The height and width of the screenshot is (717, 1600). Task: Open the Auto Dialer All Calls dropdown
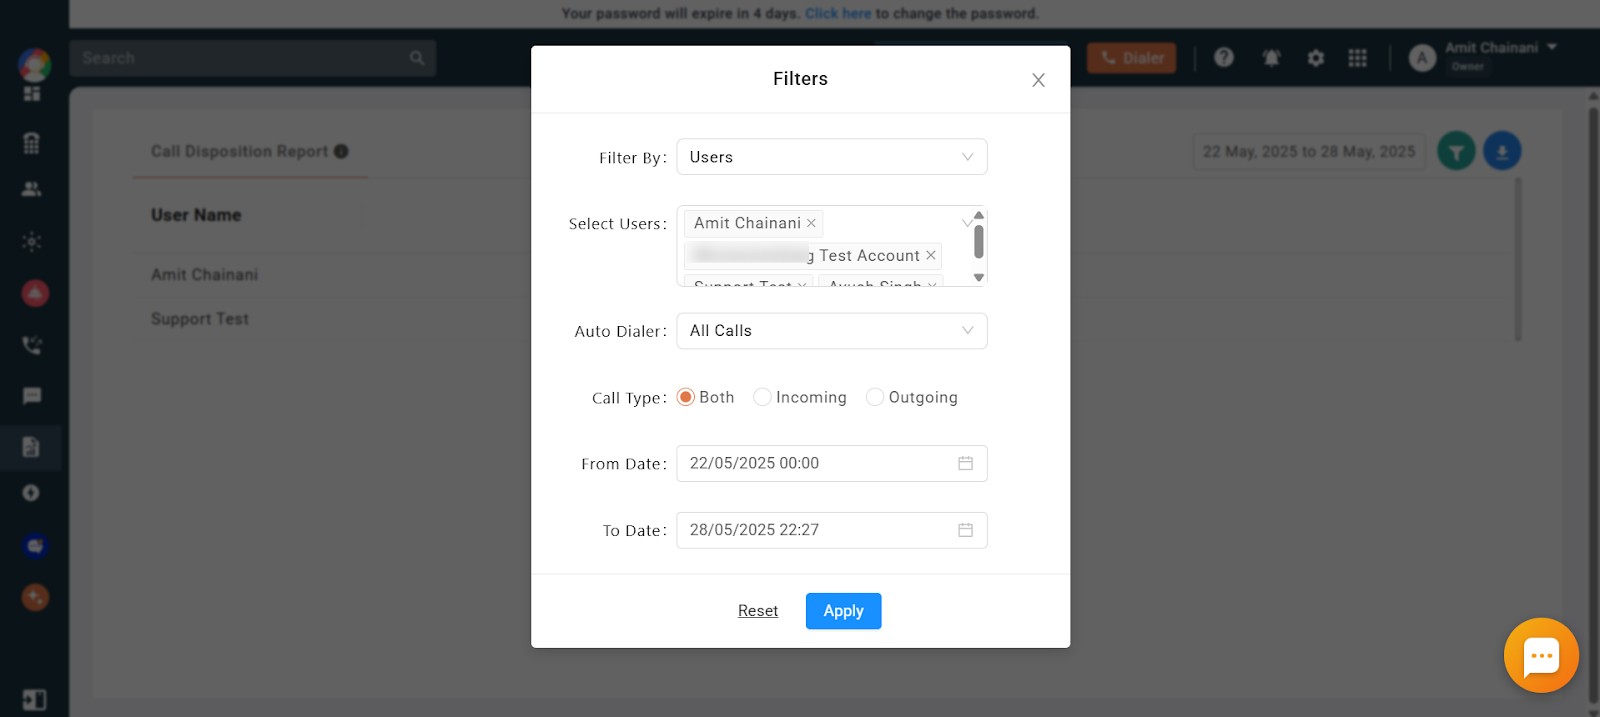(x=831, y=331)
